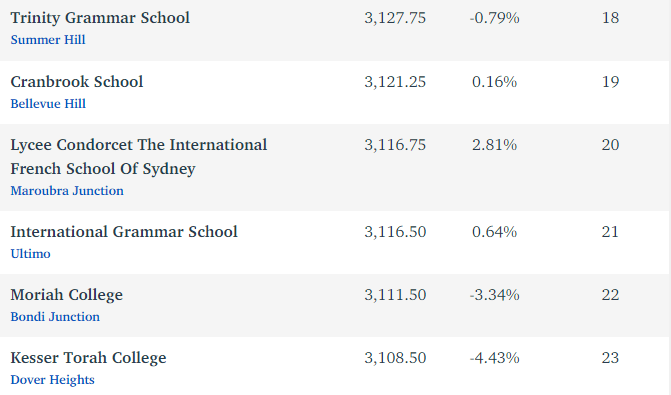Image resolution: width=671 pixels, height=395 pixels.
Task: Select the Lycee Condorcet school name
Action: click(x=139, y=157)
